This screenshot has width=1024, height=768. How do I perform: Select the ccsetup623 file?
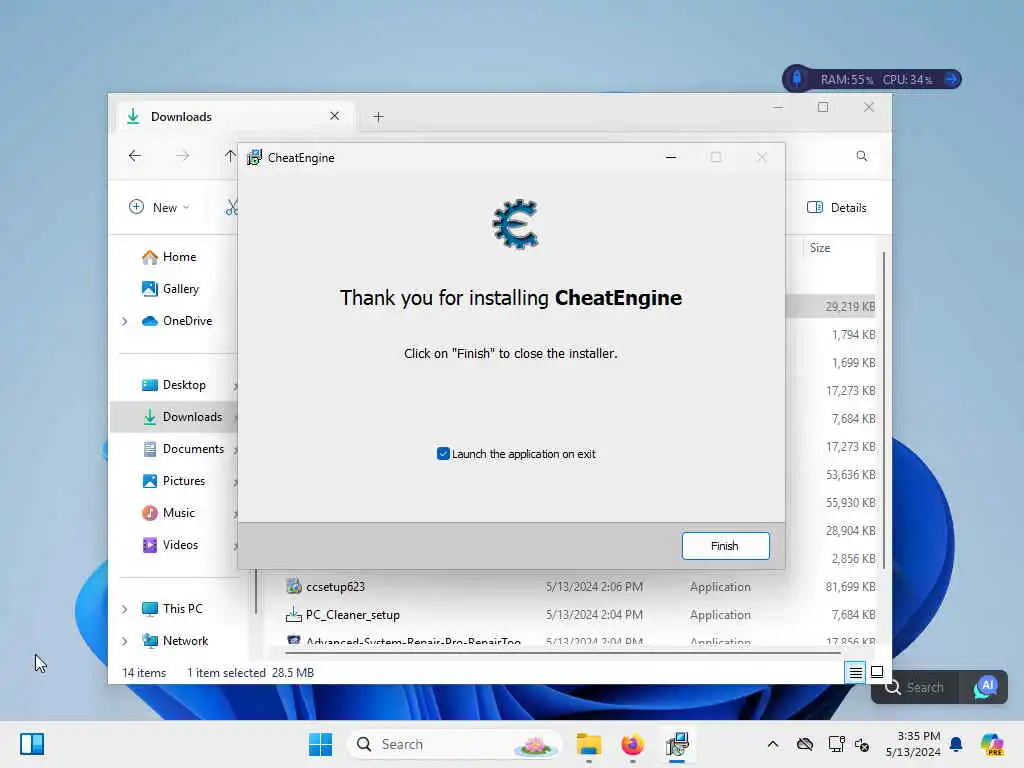click(335, 586)
